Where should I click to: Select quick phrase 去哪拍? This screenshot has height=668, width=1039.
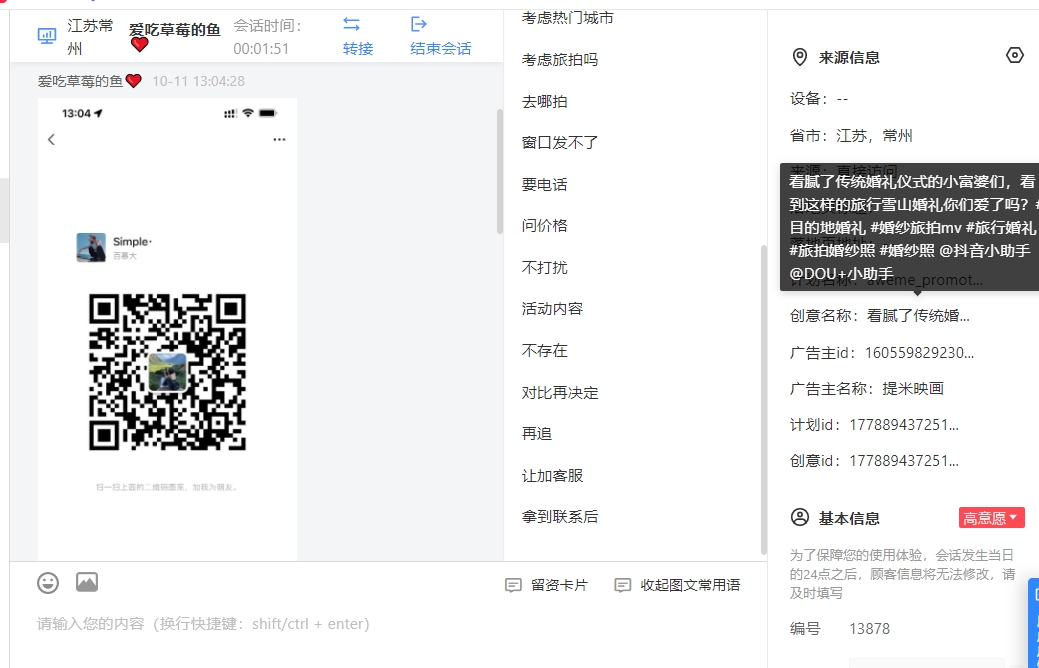(x=545, y=101)
